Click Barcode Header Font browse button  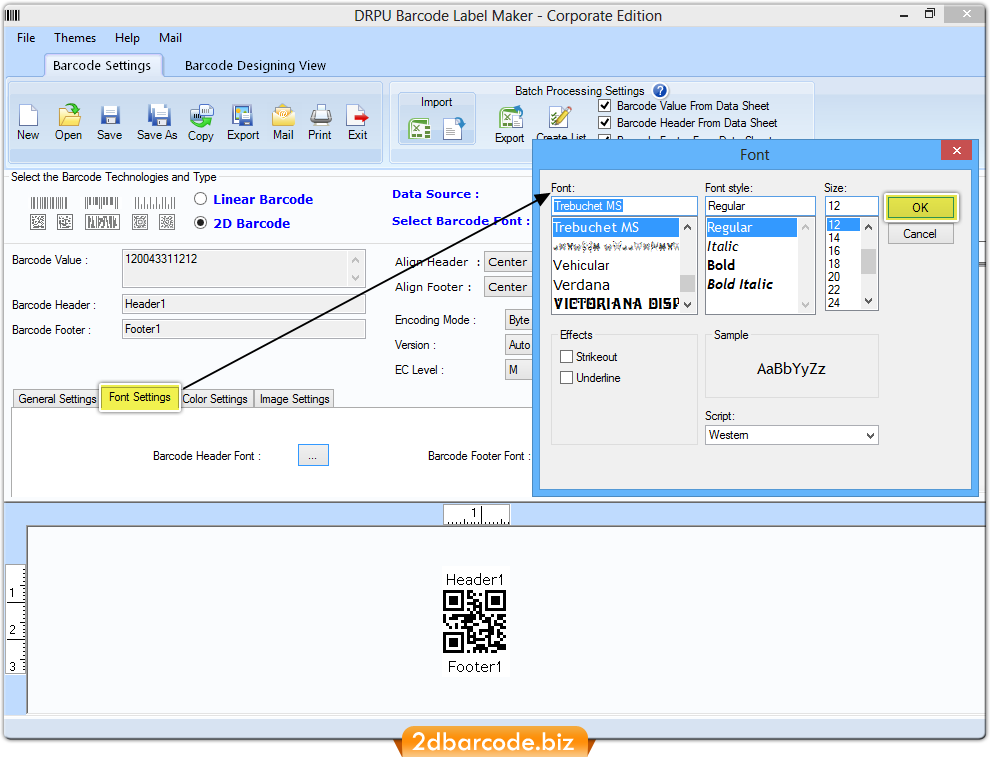click(313, 455)
